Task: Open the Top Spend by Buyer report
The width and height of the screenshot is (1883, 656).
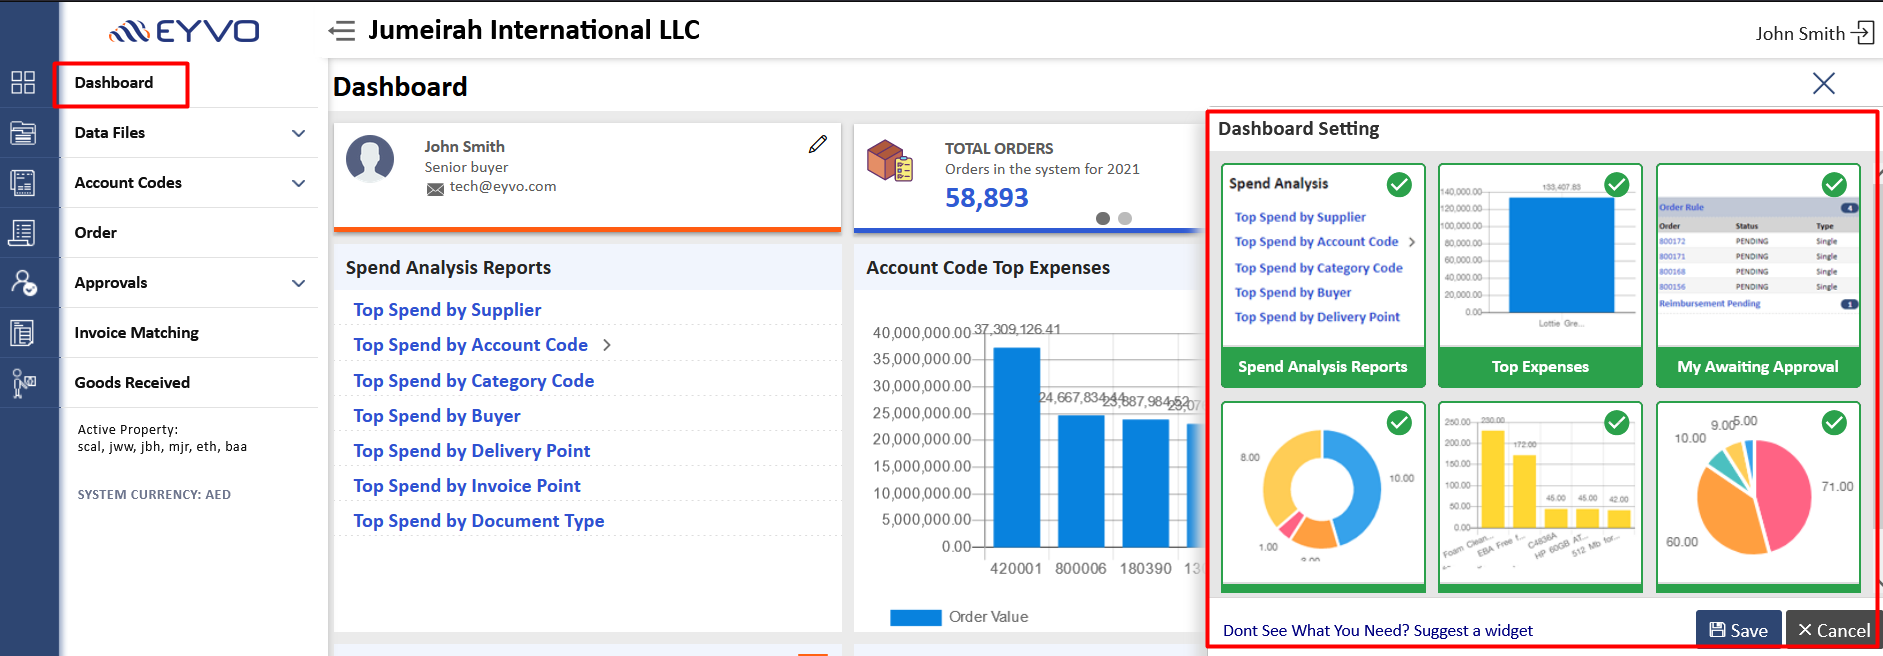Action: point(436,416)
